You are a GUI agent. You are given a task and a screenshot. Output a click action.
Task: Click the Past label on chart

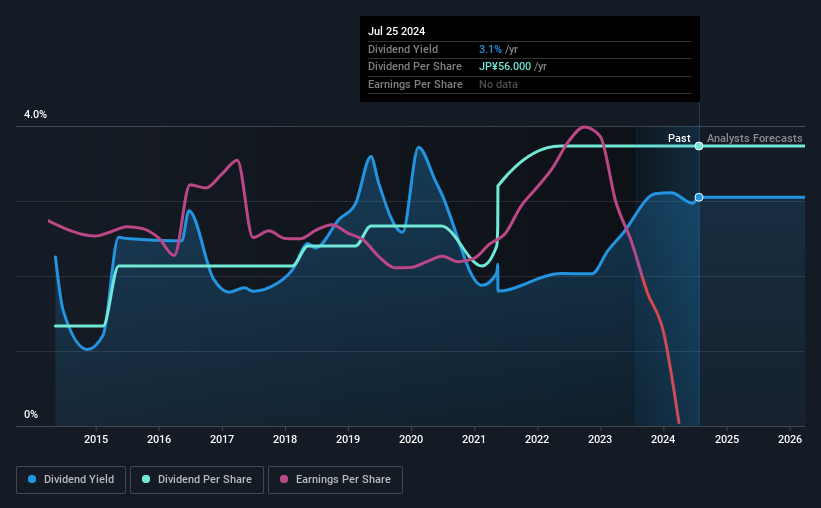[x=679, y=138]
